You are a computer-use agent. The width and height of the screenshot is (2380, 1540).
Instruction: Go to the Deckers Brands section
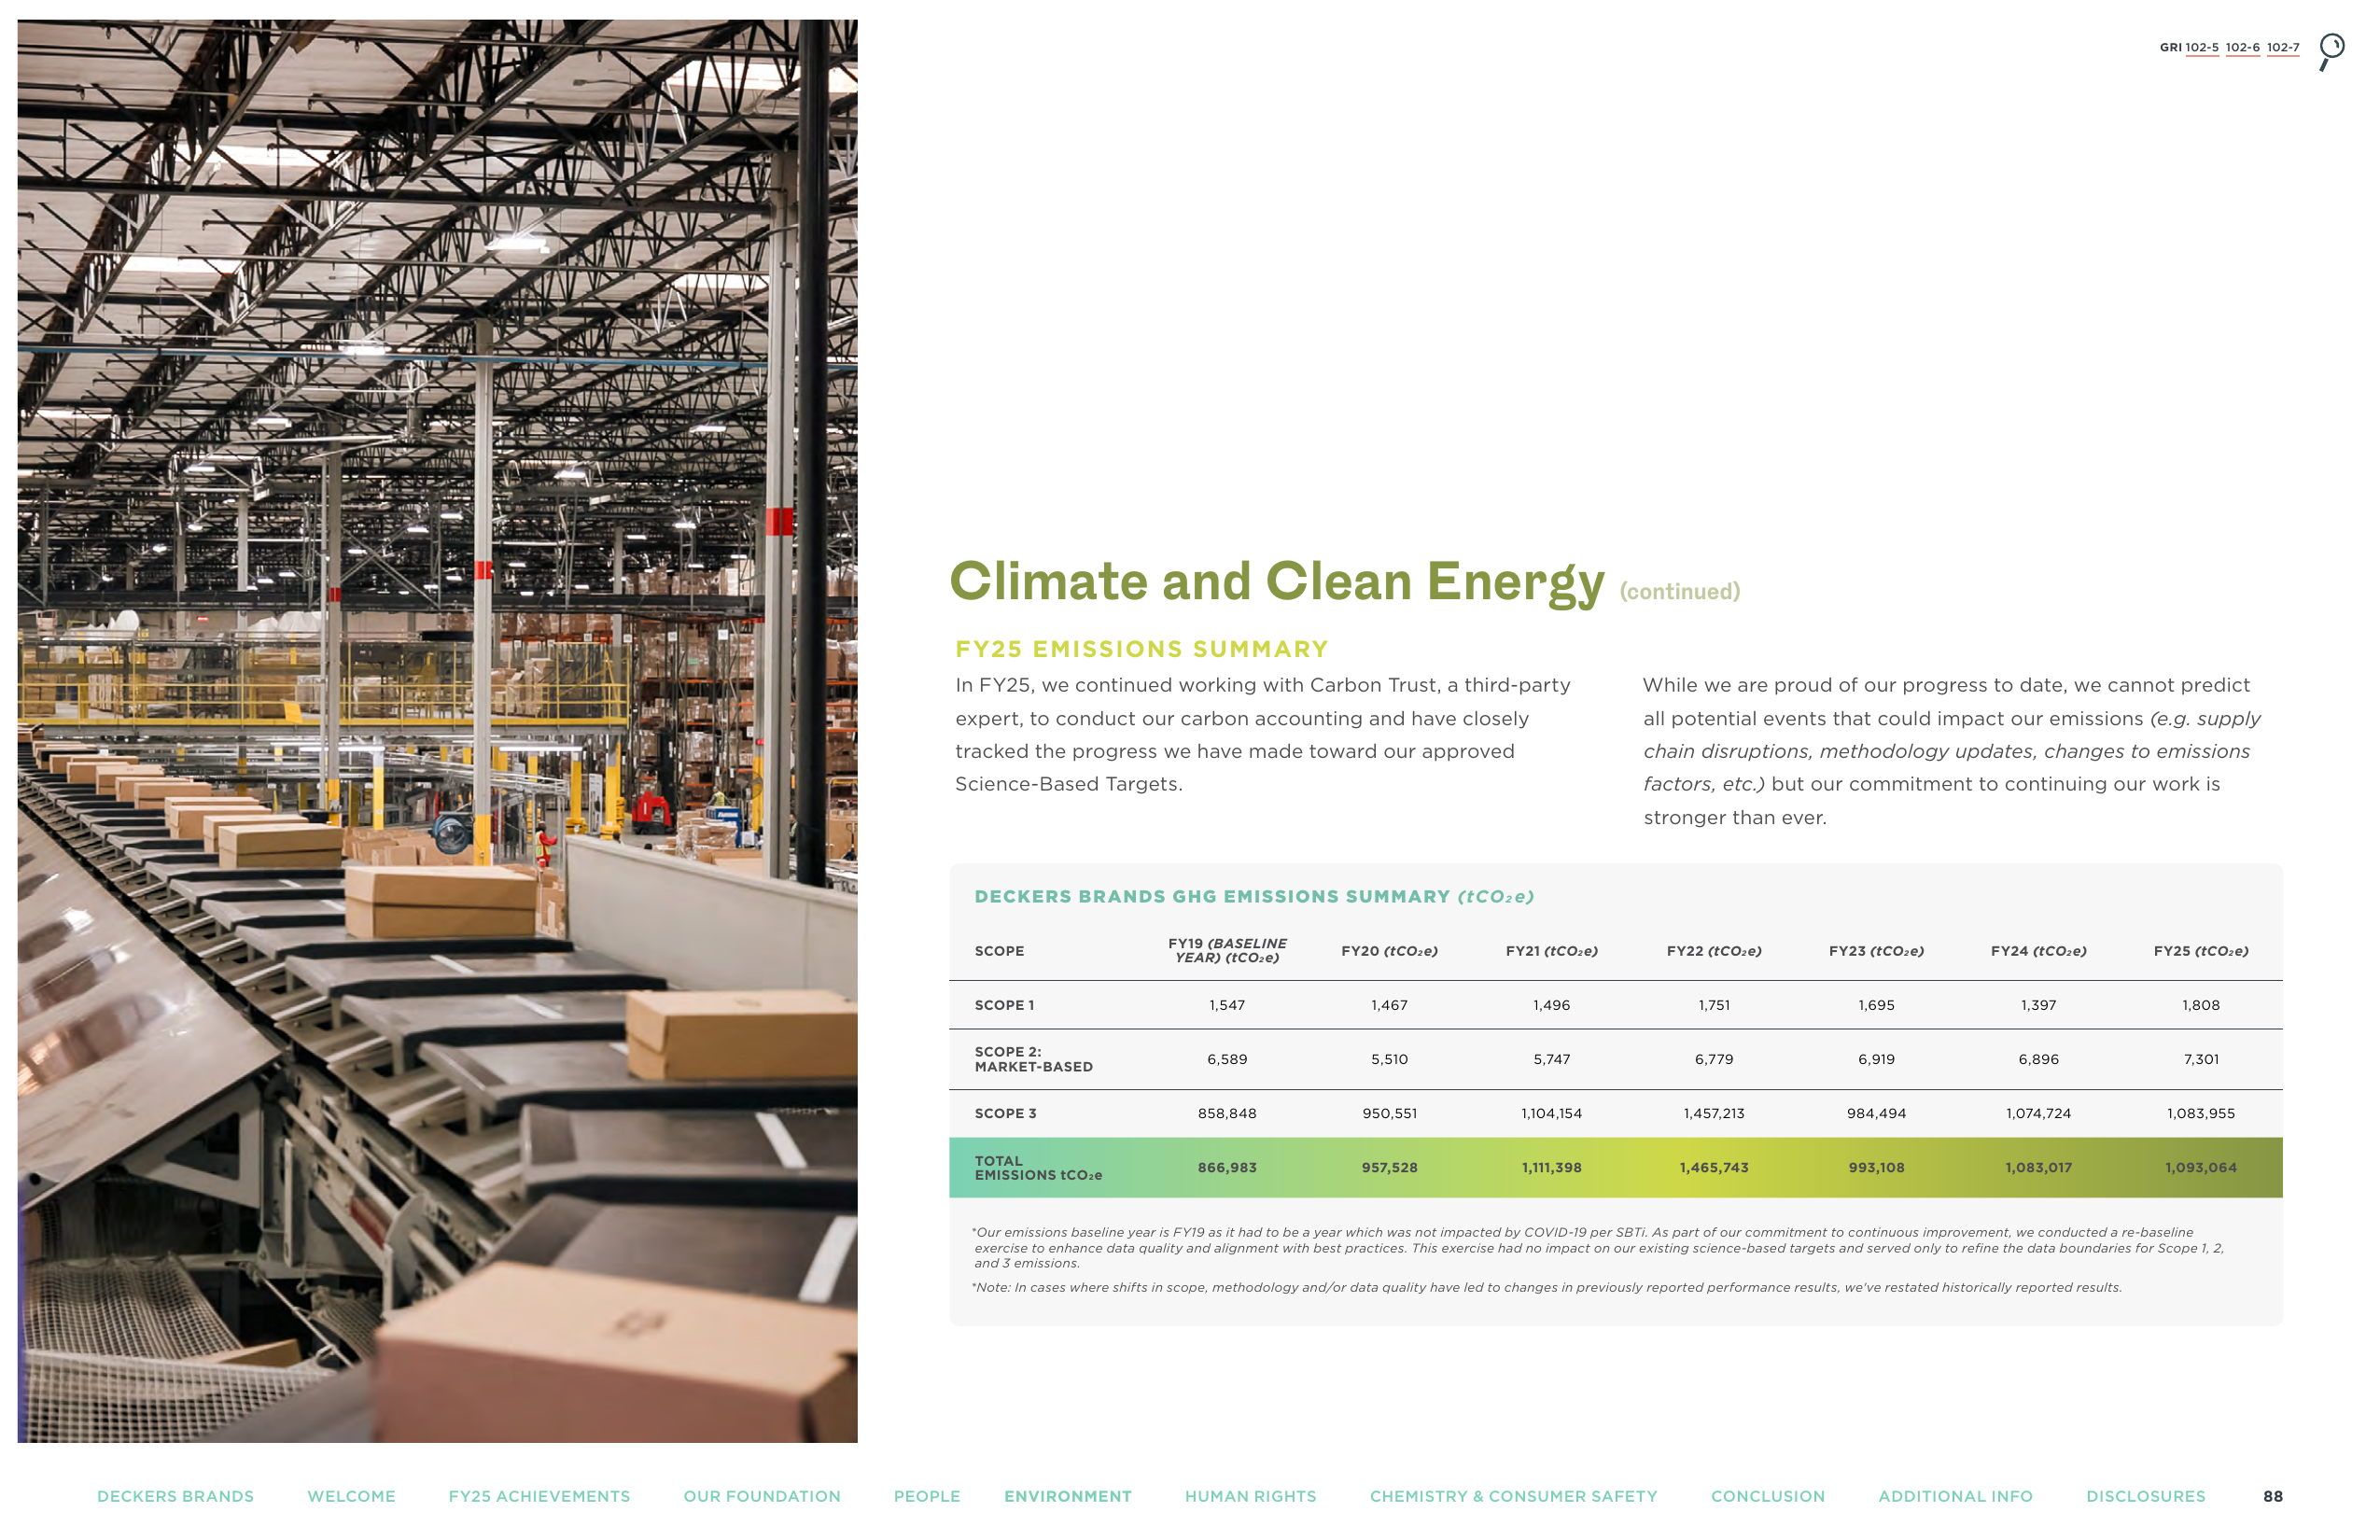point(175,1496)
